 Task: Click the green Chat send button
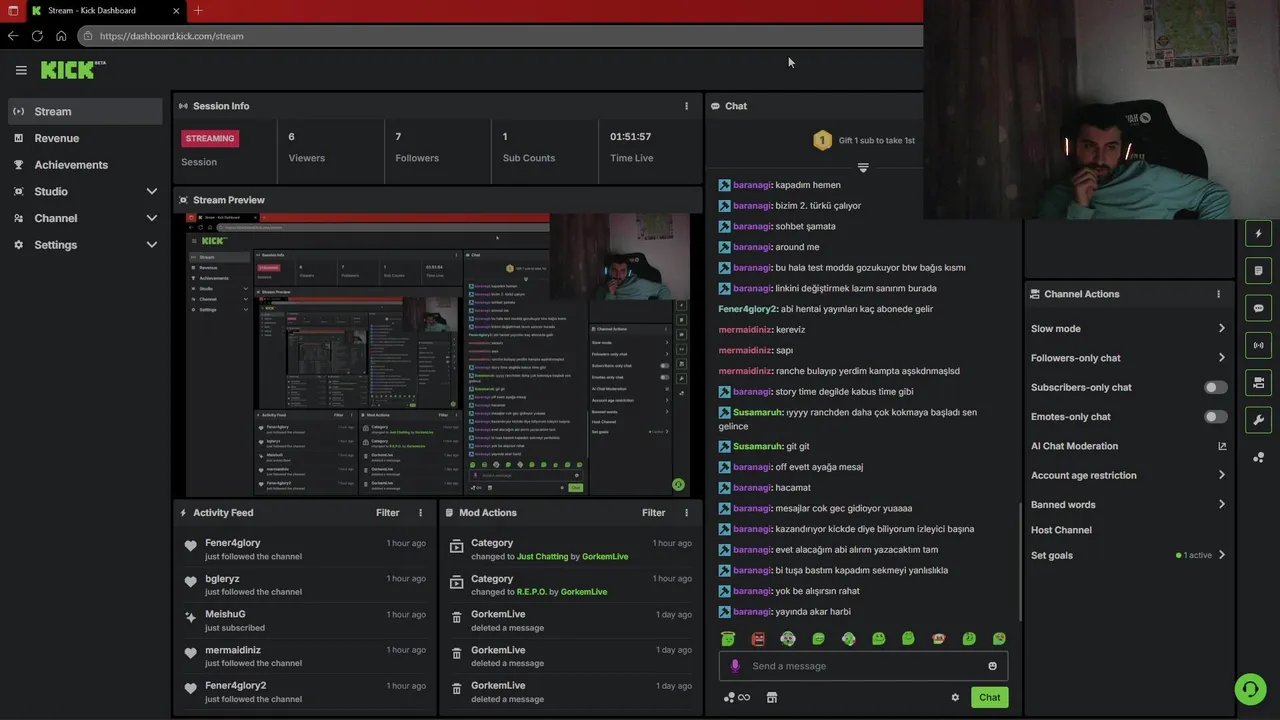pos(989,698)
